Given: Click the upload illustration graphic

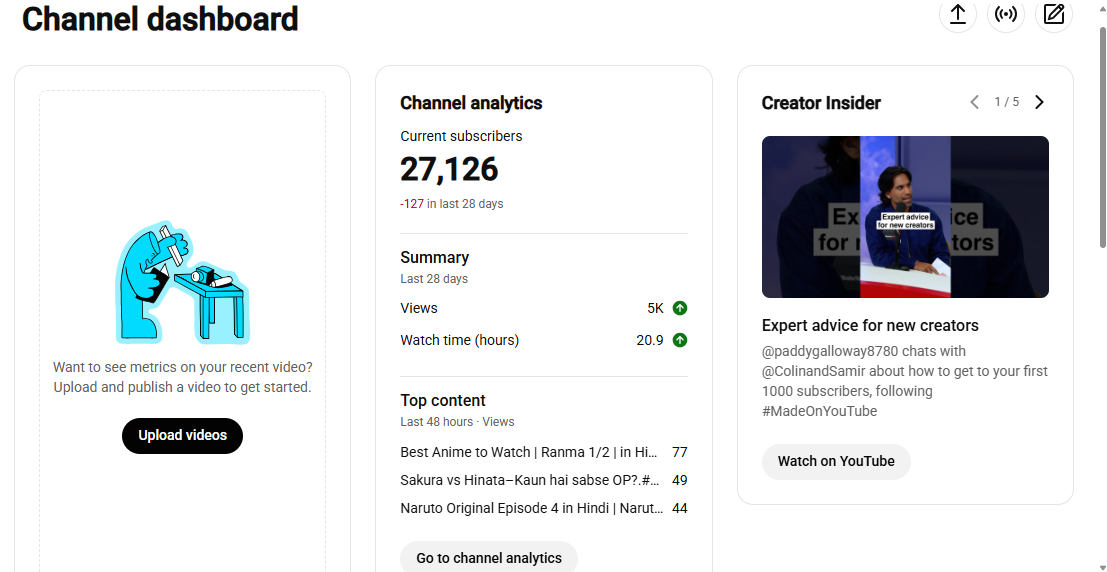Looking at the screenshot, I should coord(183,281).
